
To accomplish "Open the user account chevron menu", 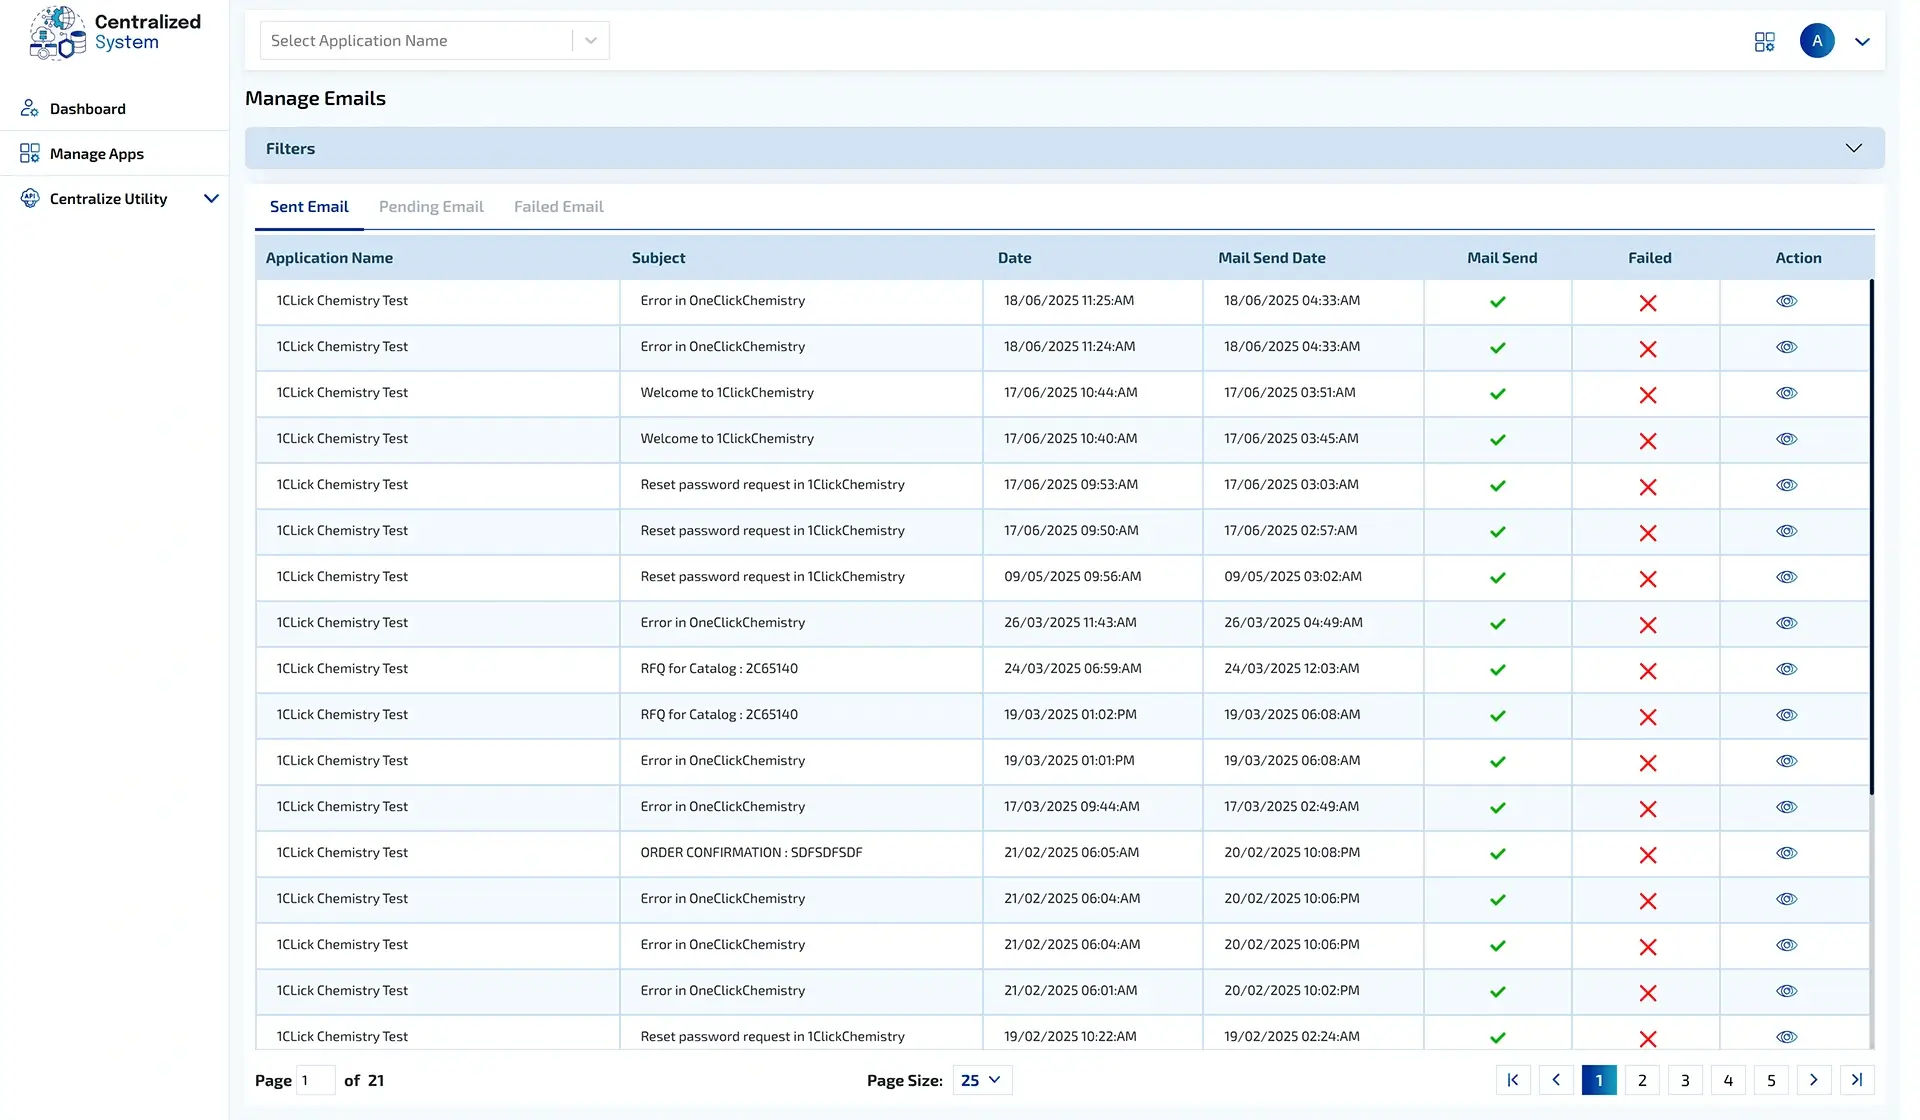I will [x=1862, y=42].
